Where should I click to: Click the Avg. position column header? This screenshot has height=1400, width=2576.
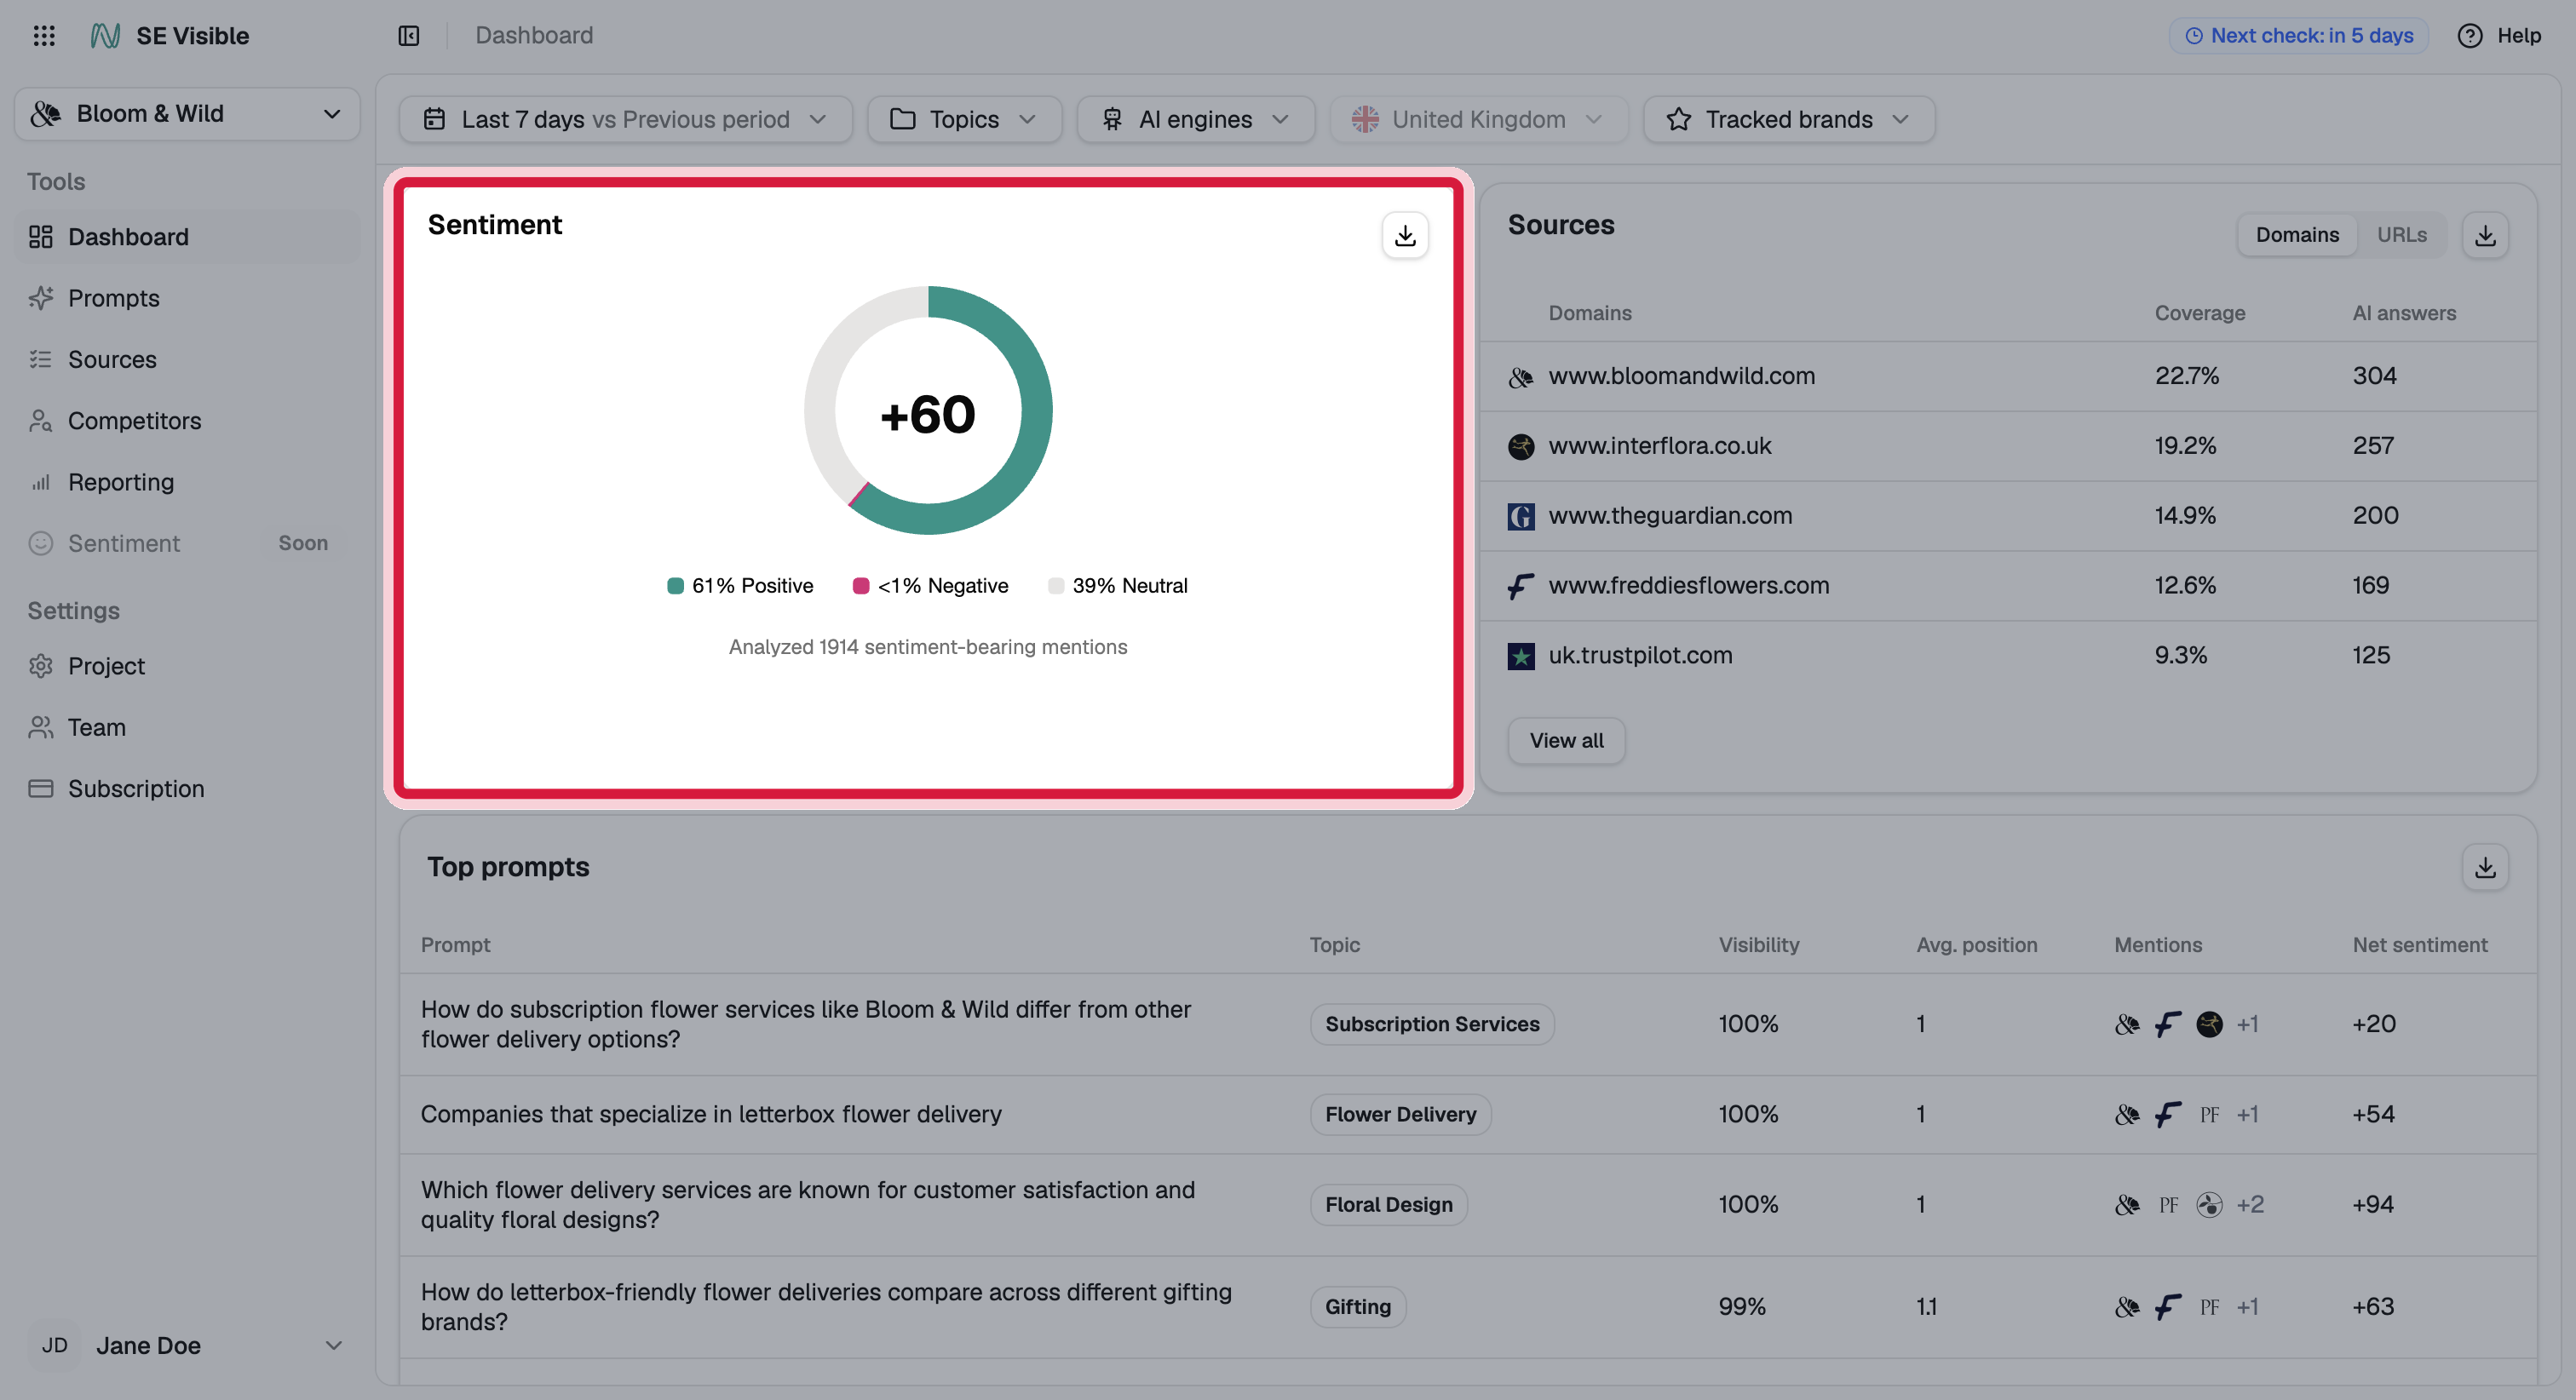click(x=1976, y=945)
